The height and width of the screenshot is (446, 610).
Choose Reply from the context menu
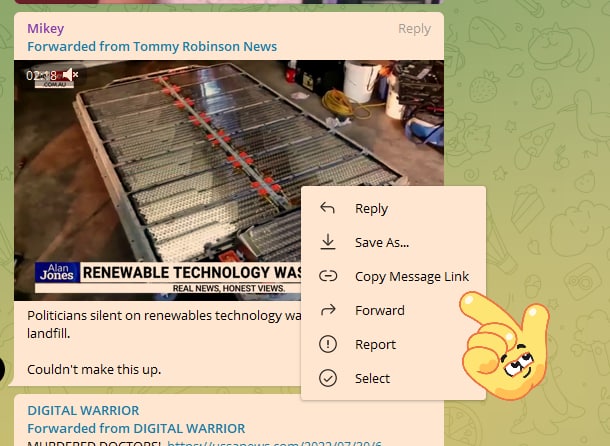(x=371, y=208)
